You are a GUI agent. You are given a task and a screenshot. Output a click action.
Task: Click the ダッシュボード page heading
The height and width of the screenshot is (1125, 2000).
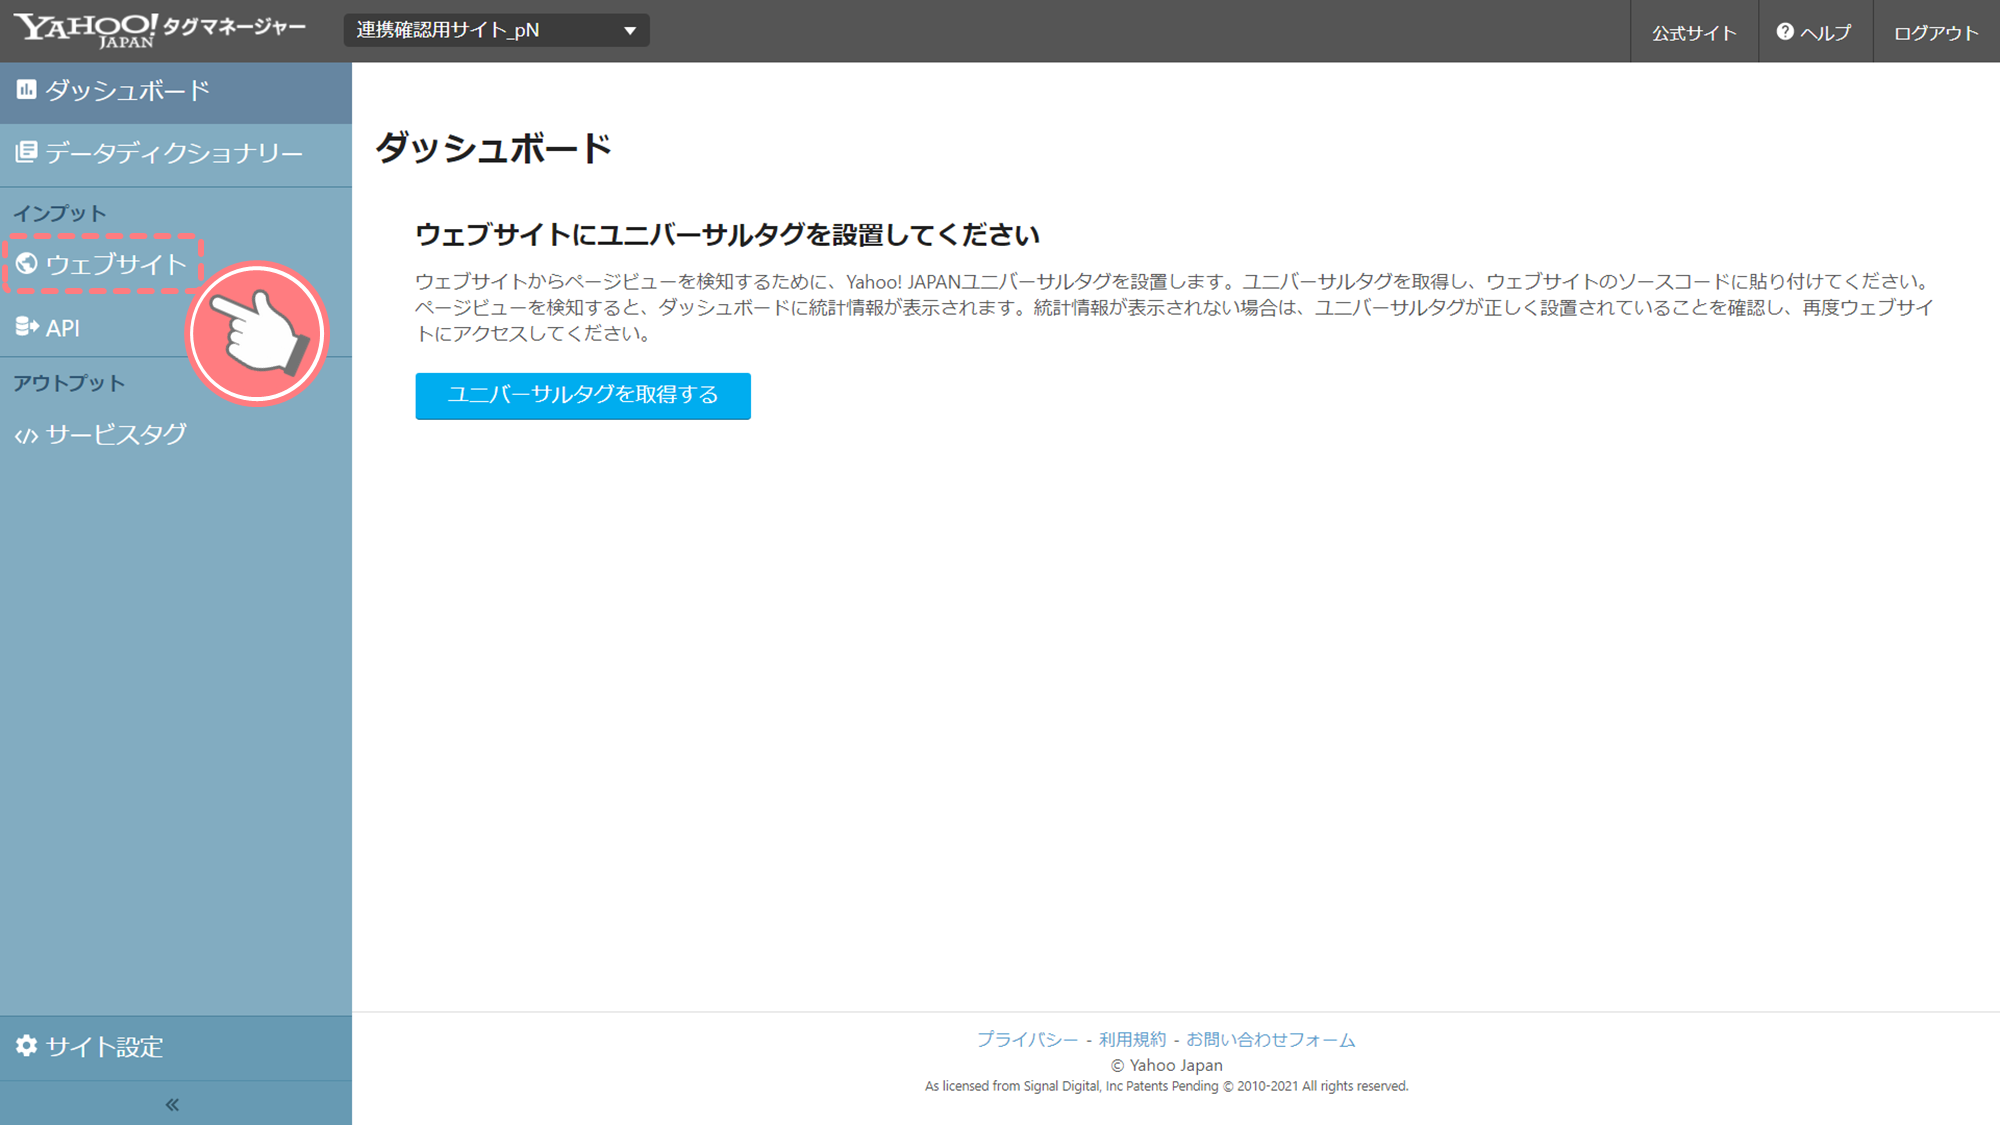493,149
